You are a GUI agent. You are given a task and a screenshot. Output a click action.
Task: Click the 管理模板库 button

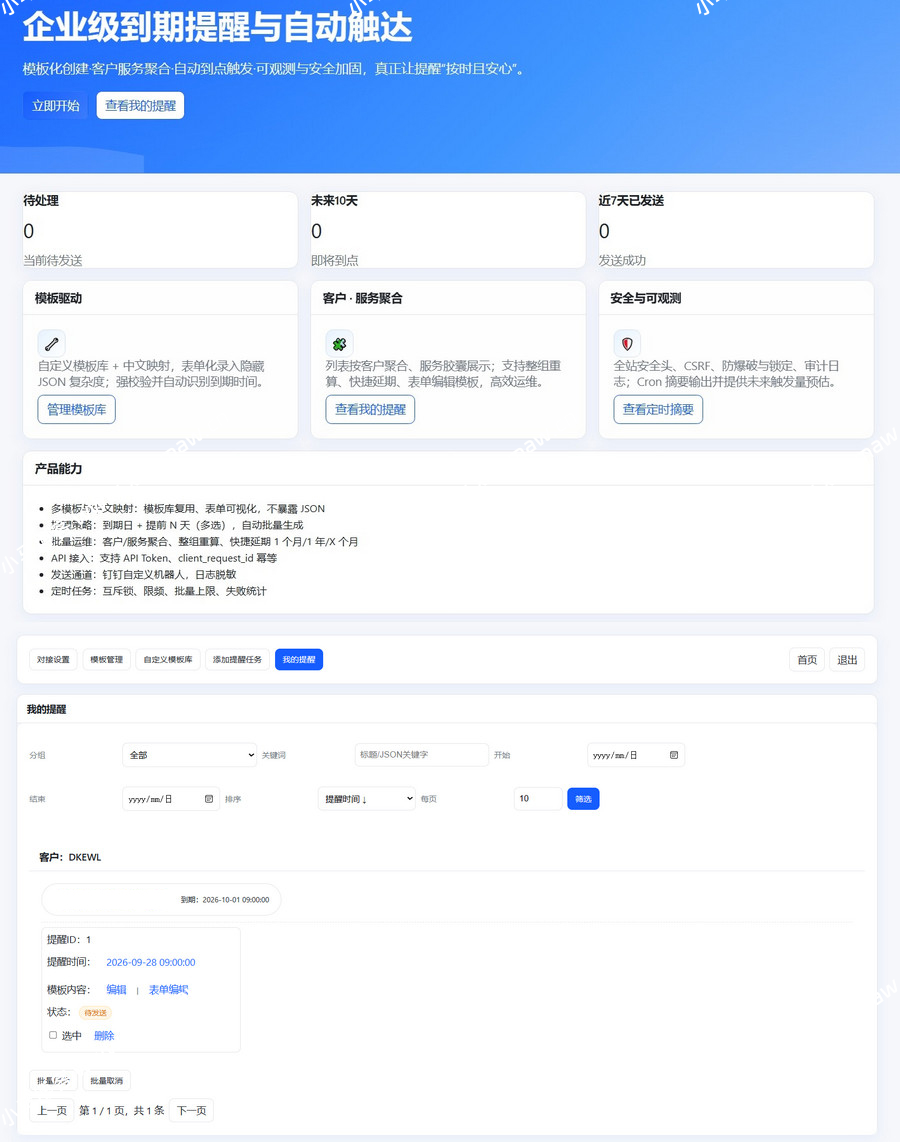click(x=76, y=409)
